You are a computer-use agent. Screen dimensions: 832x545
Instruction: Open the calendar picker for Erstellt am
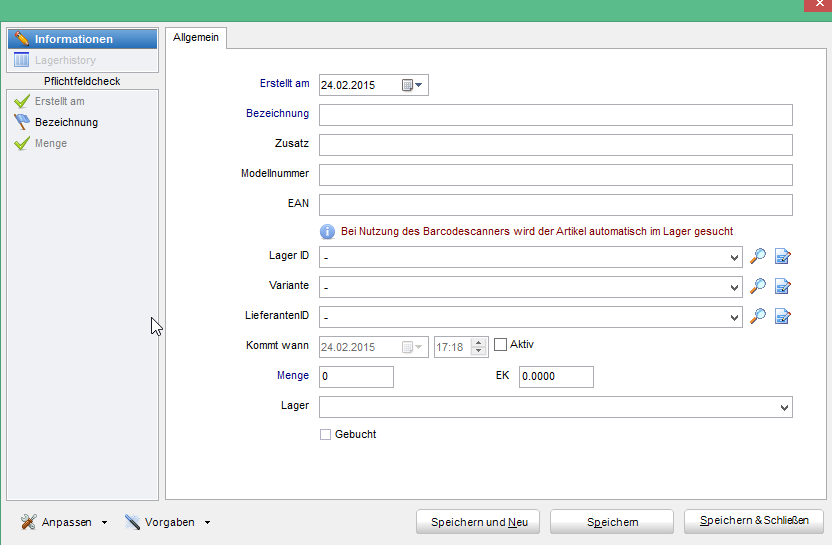[x=413, y=85]
